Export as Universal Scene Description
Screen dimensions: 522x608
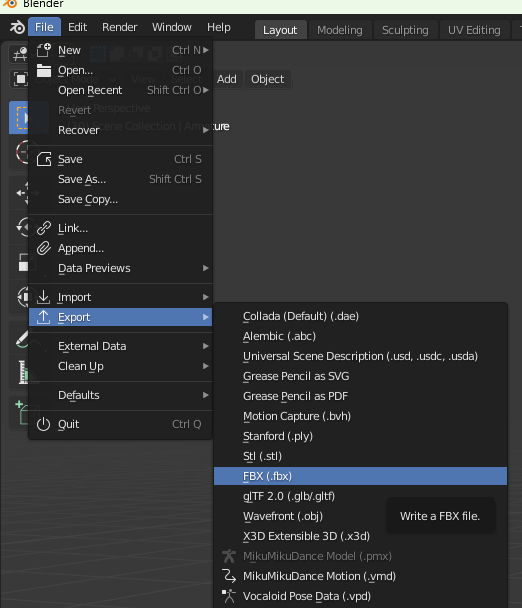click(360, 356)
